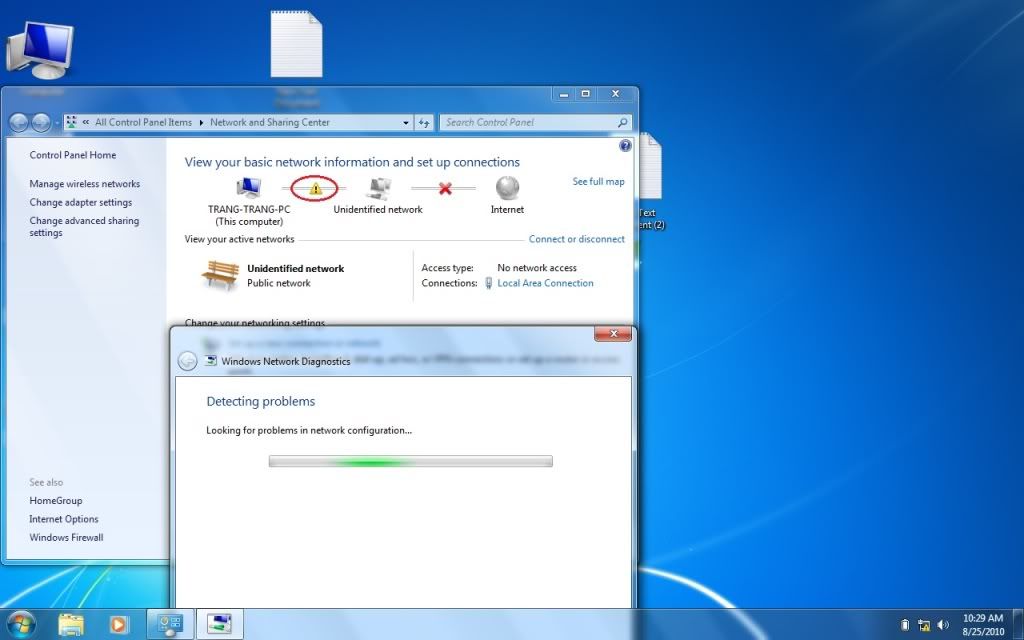Click the Internet globe icon
1024x640 pixels.
(507, 188)
